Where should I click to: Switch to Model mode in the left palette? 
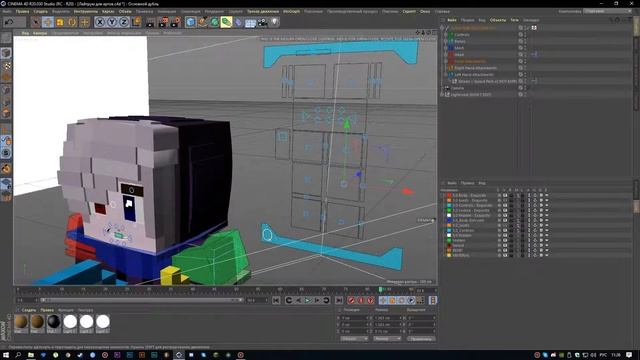pos(6,53)
